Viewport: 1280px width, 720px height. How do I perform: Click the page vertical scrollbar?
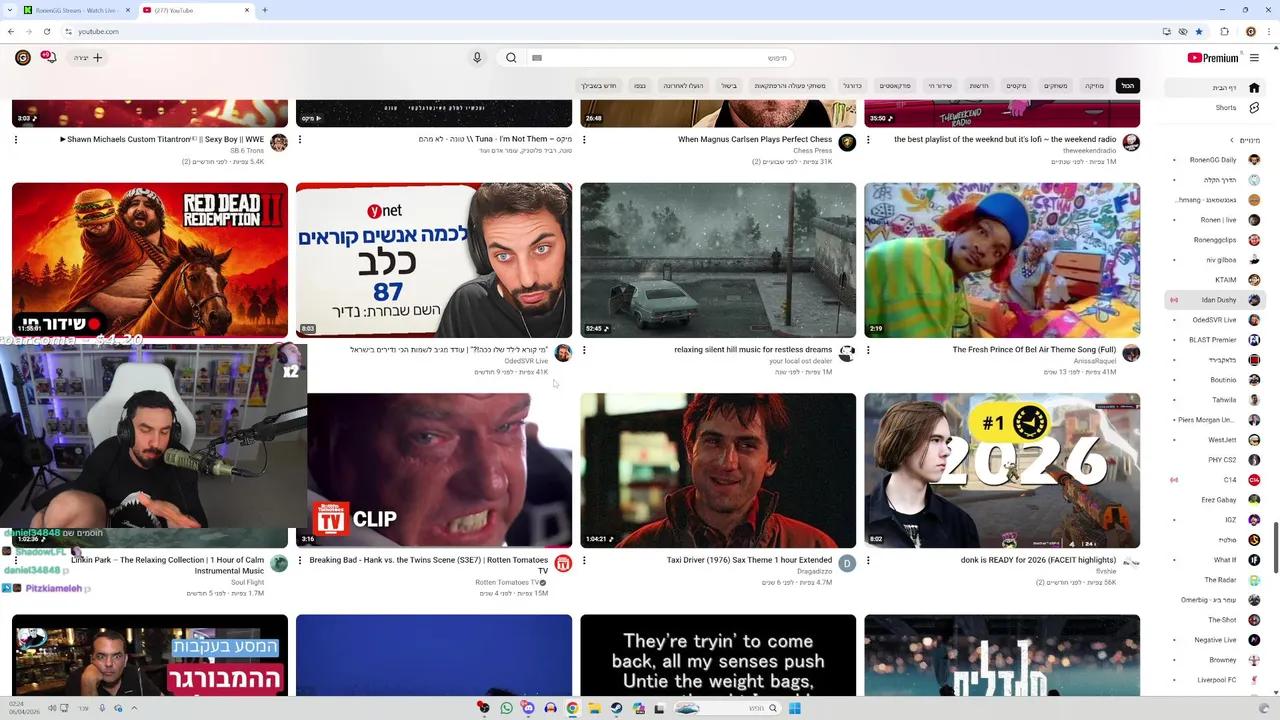click(1275, 547)
